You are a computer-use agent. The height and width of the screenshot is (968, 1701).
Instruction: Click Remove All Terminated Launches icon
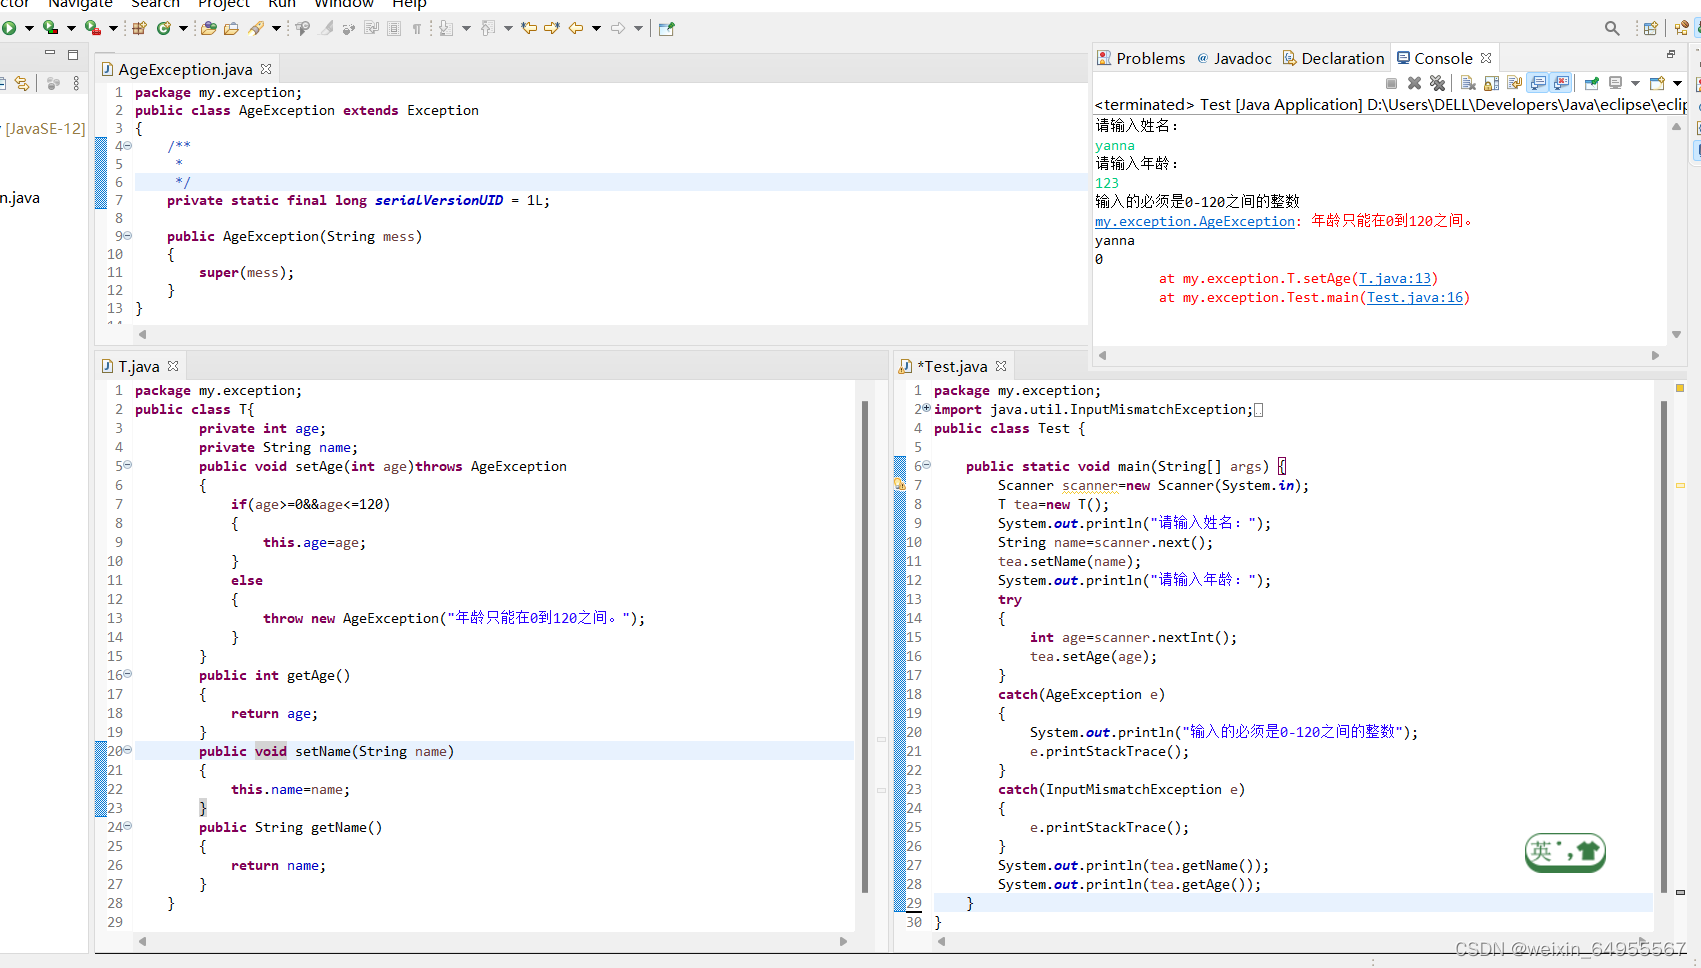(x=1438, y=83)
